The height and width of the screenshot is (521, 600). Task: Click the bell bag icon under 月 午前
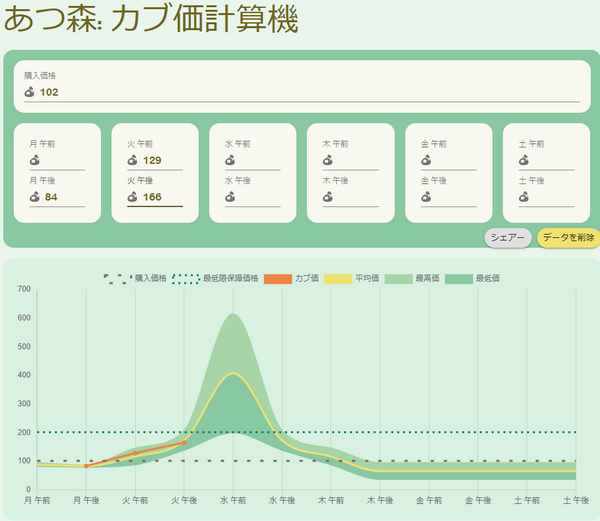tap(34, 160)
